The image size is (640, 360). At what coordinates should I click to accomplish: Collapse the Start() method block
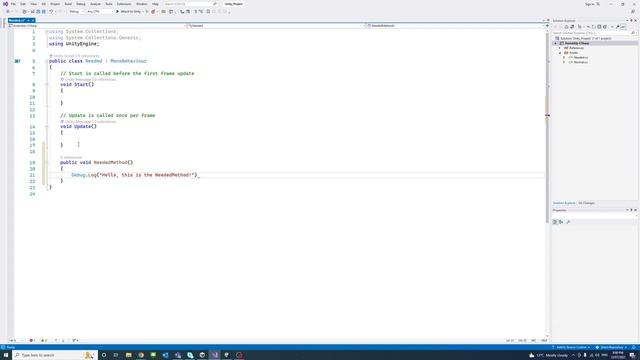[47, 84]
